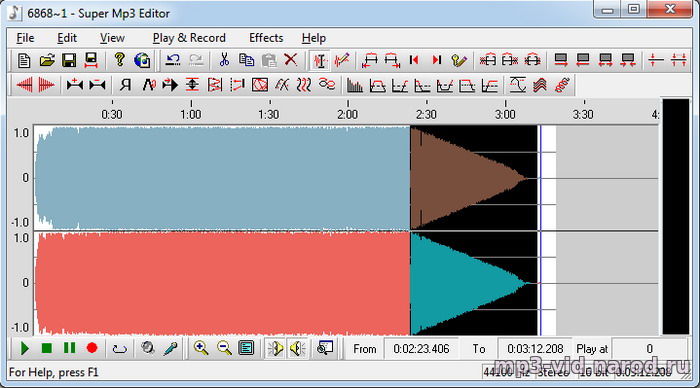The height and width of the screenshot is (388, 700).
Task: Click the 'For Help, press F1' status text
Action: pos(54,372)
